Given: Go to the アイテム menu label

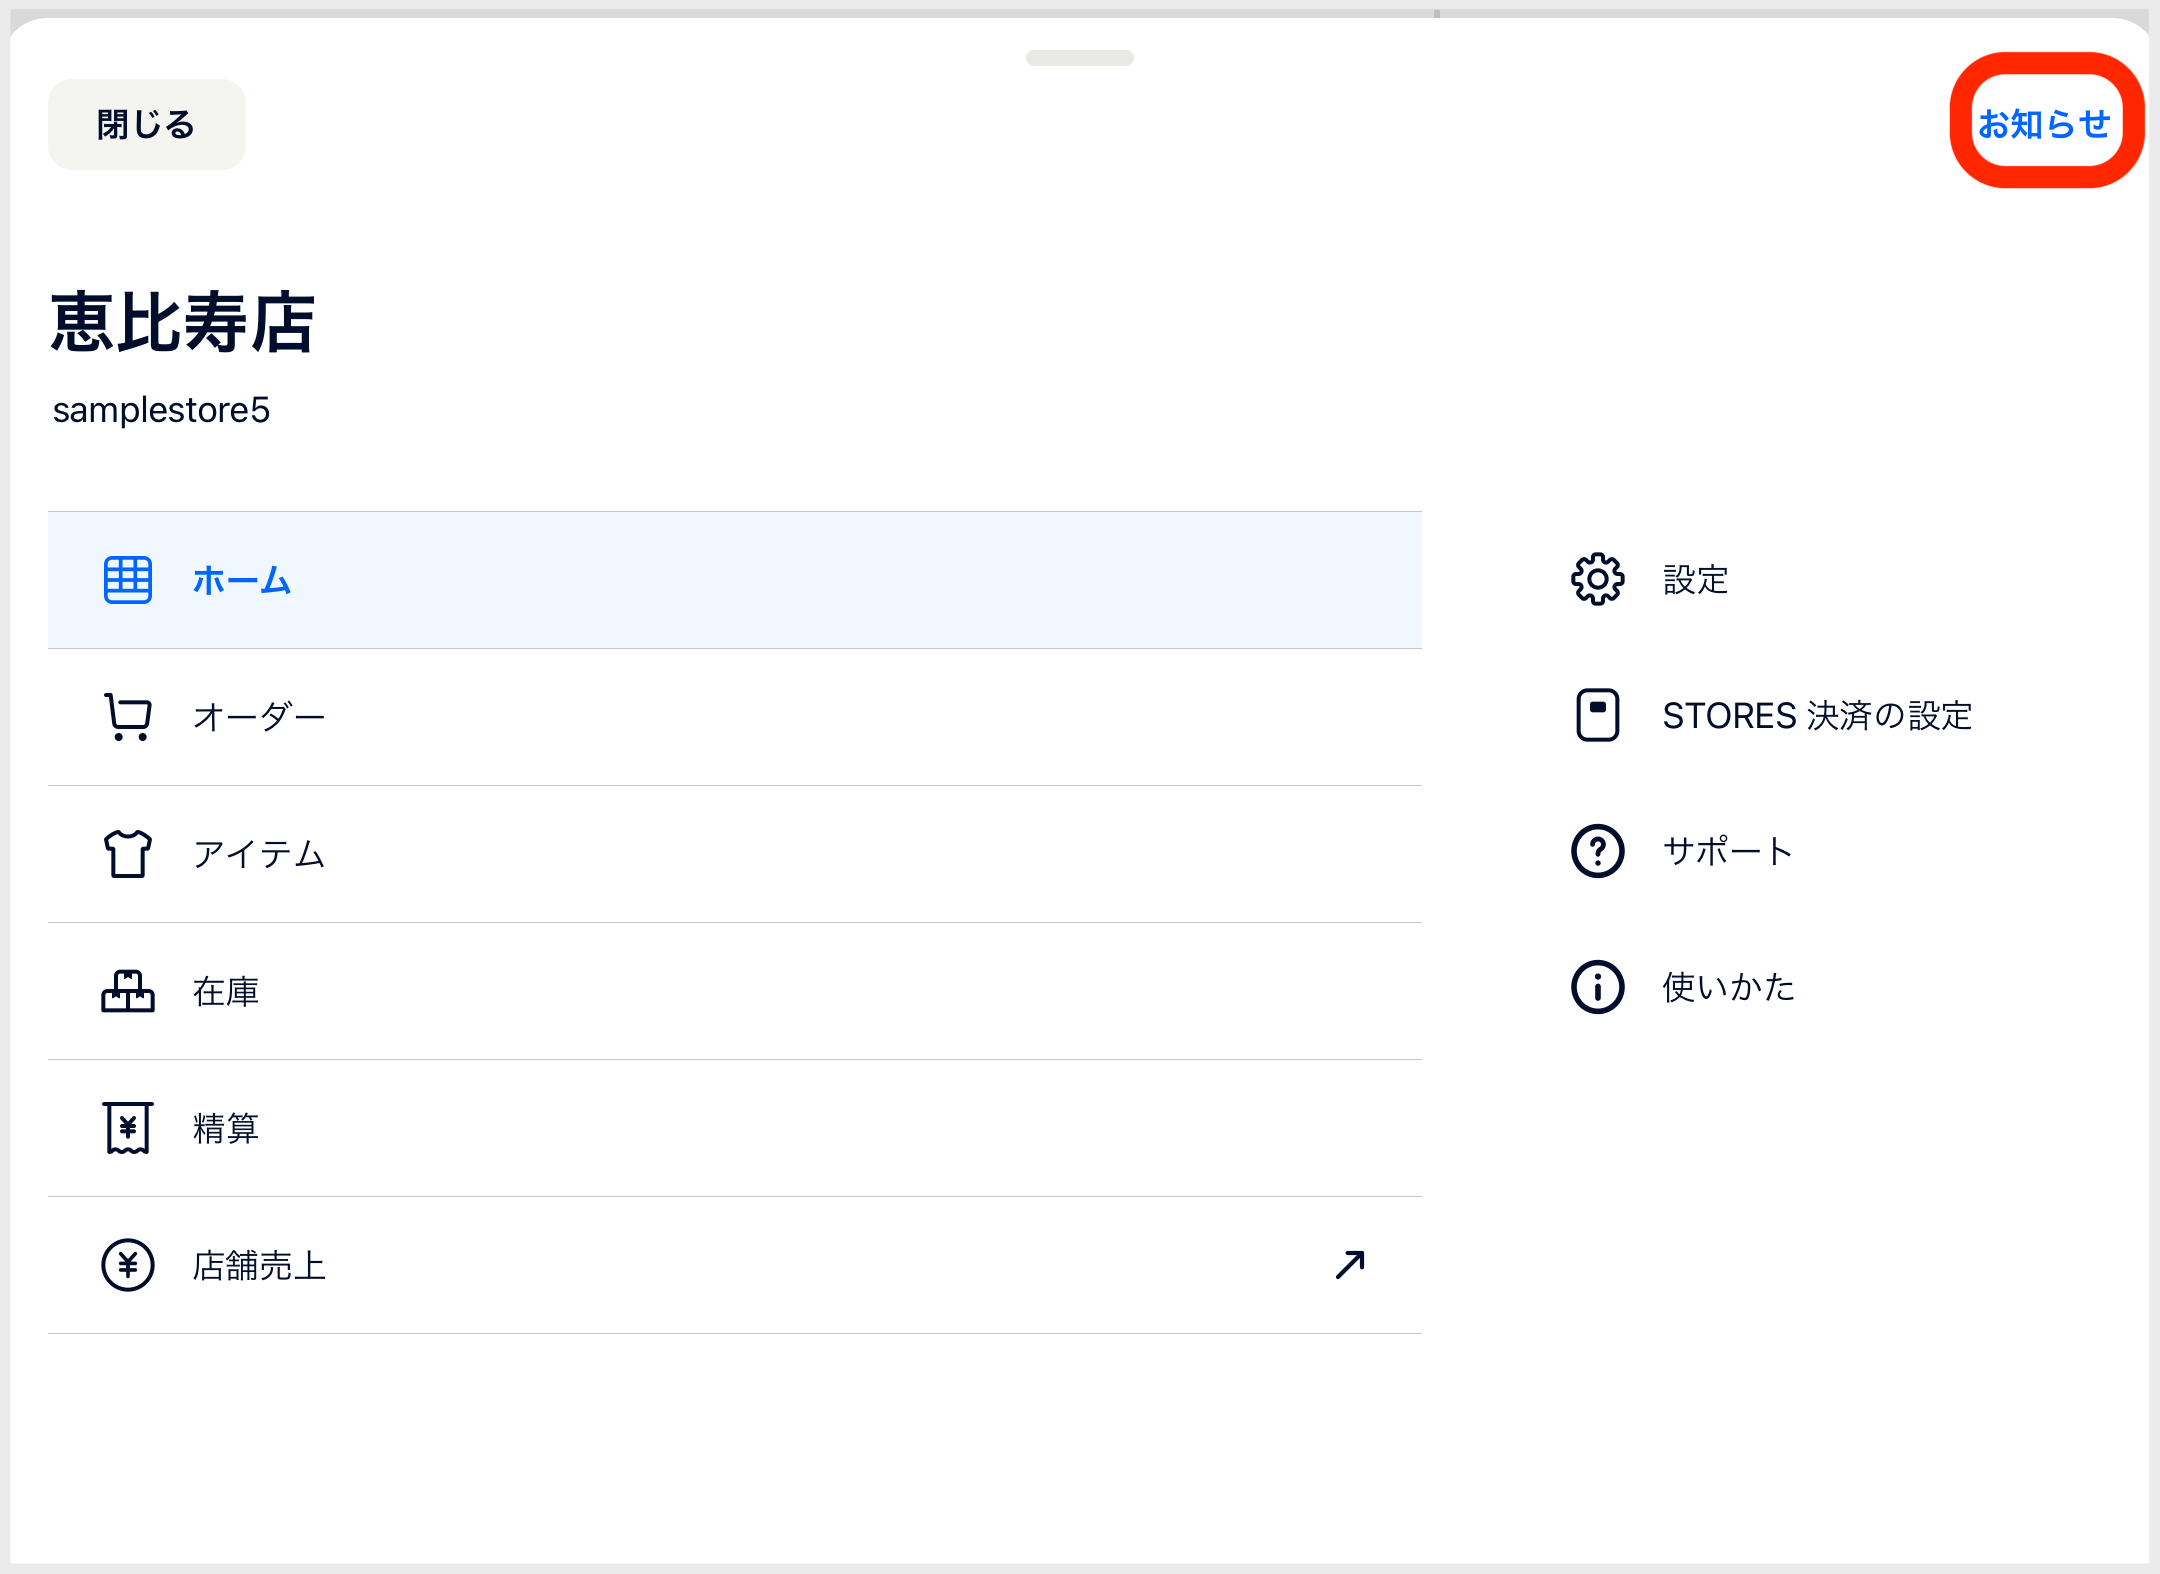Looking at the screenshot, I should click(x=259, y=854).
